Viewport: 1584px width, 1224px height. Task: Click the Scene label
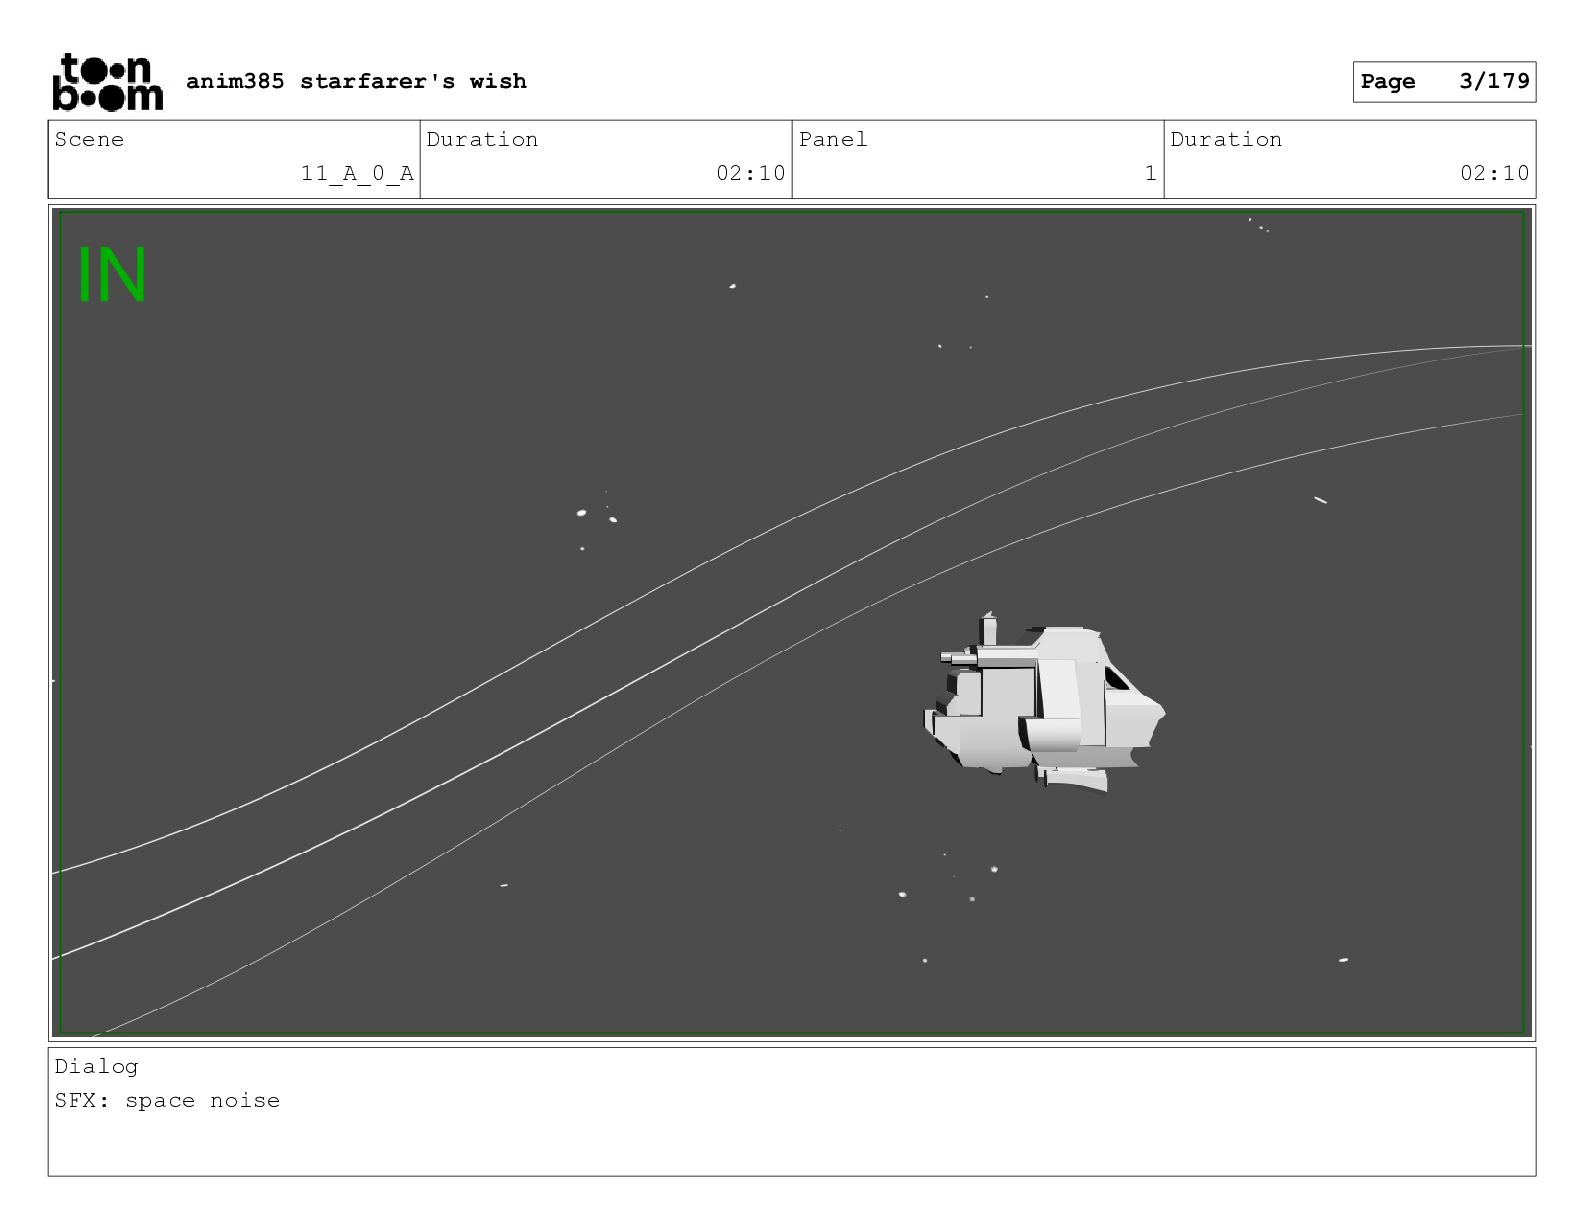[89, 139]
